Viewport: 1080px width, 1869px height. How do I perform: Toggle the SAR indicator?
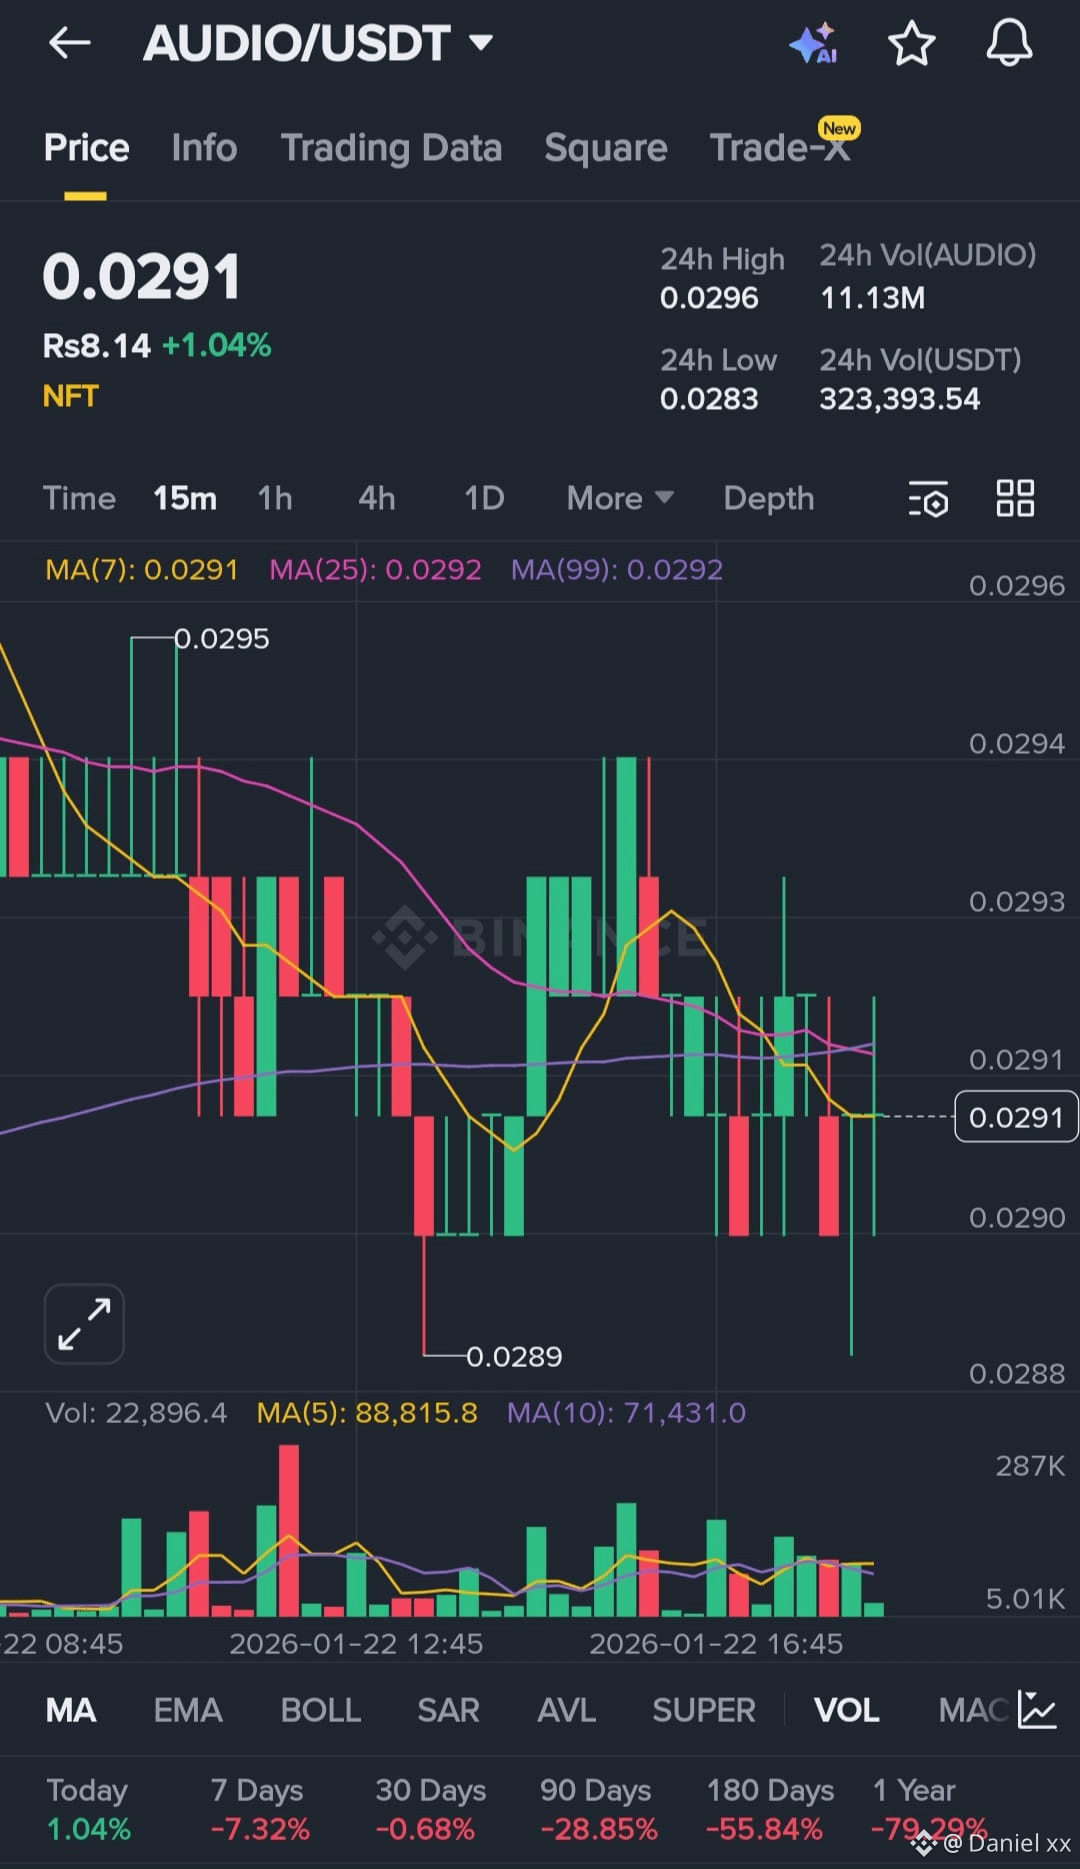click(x=448, y=1710)
